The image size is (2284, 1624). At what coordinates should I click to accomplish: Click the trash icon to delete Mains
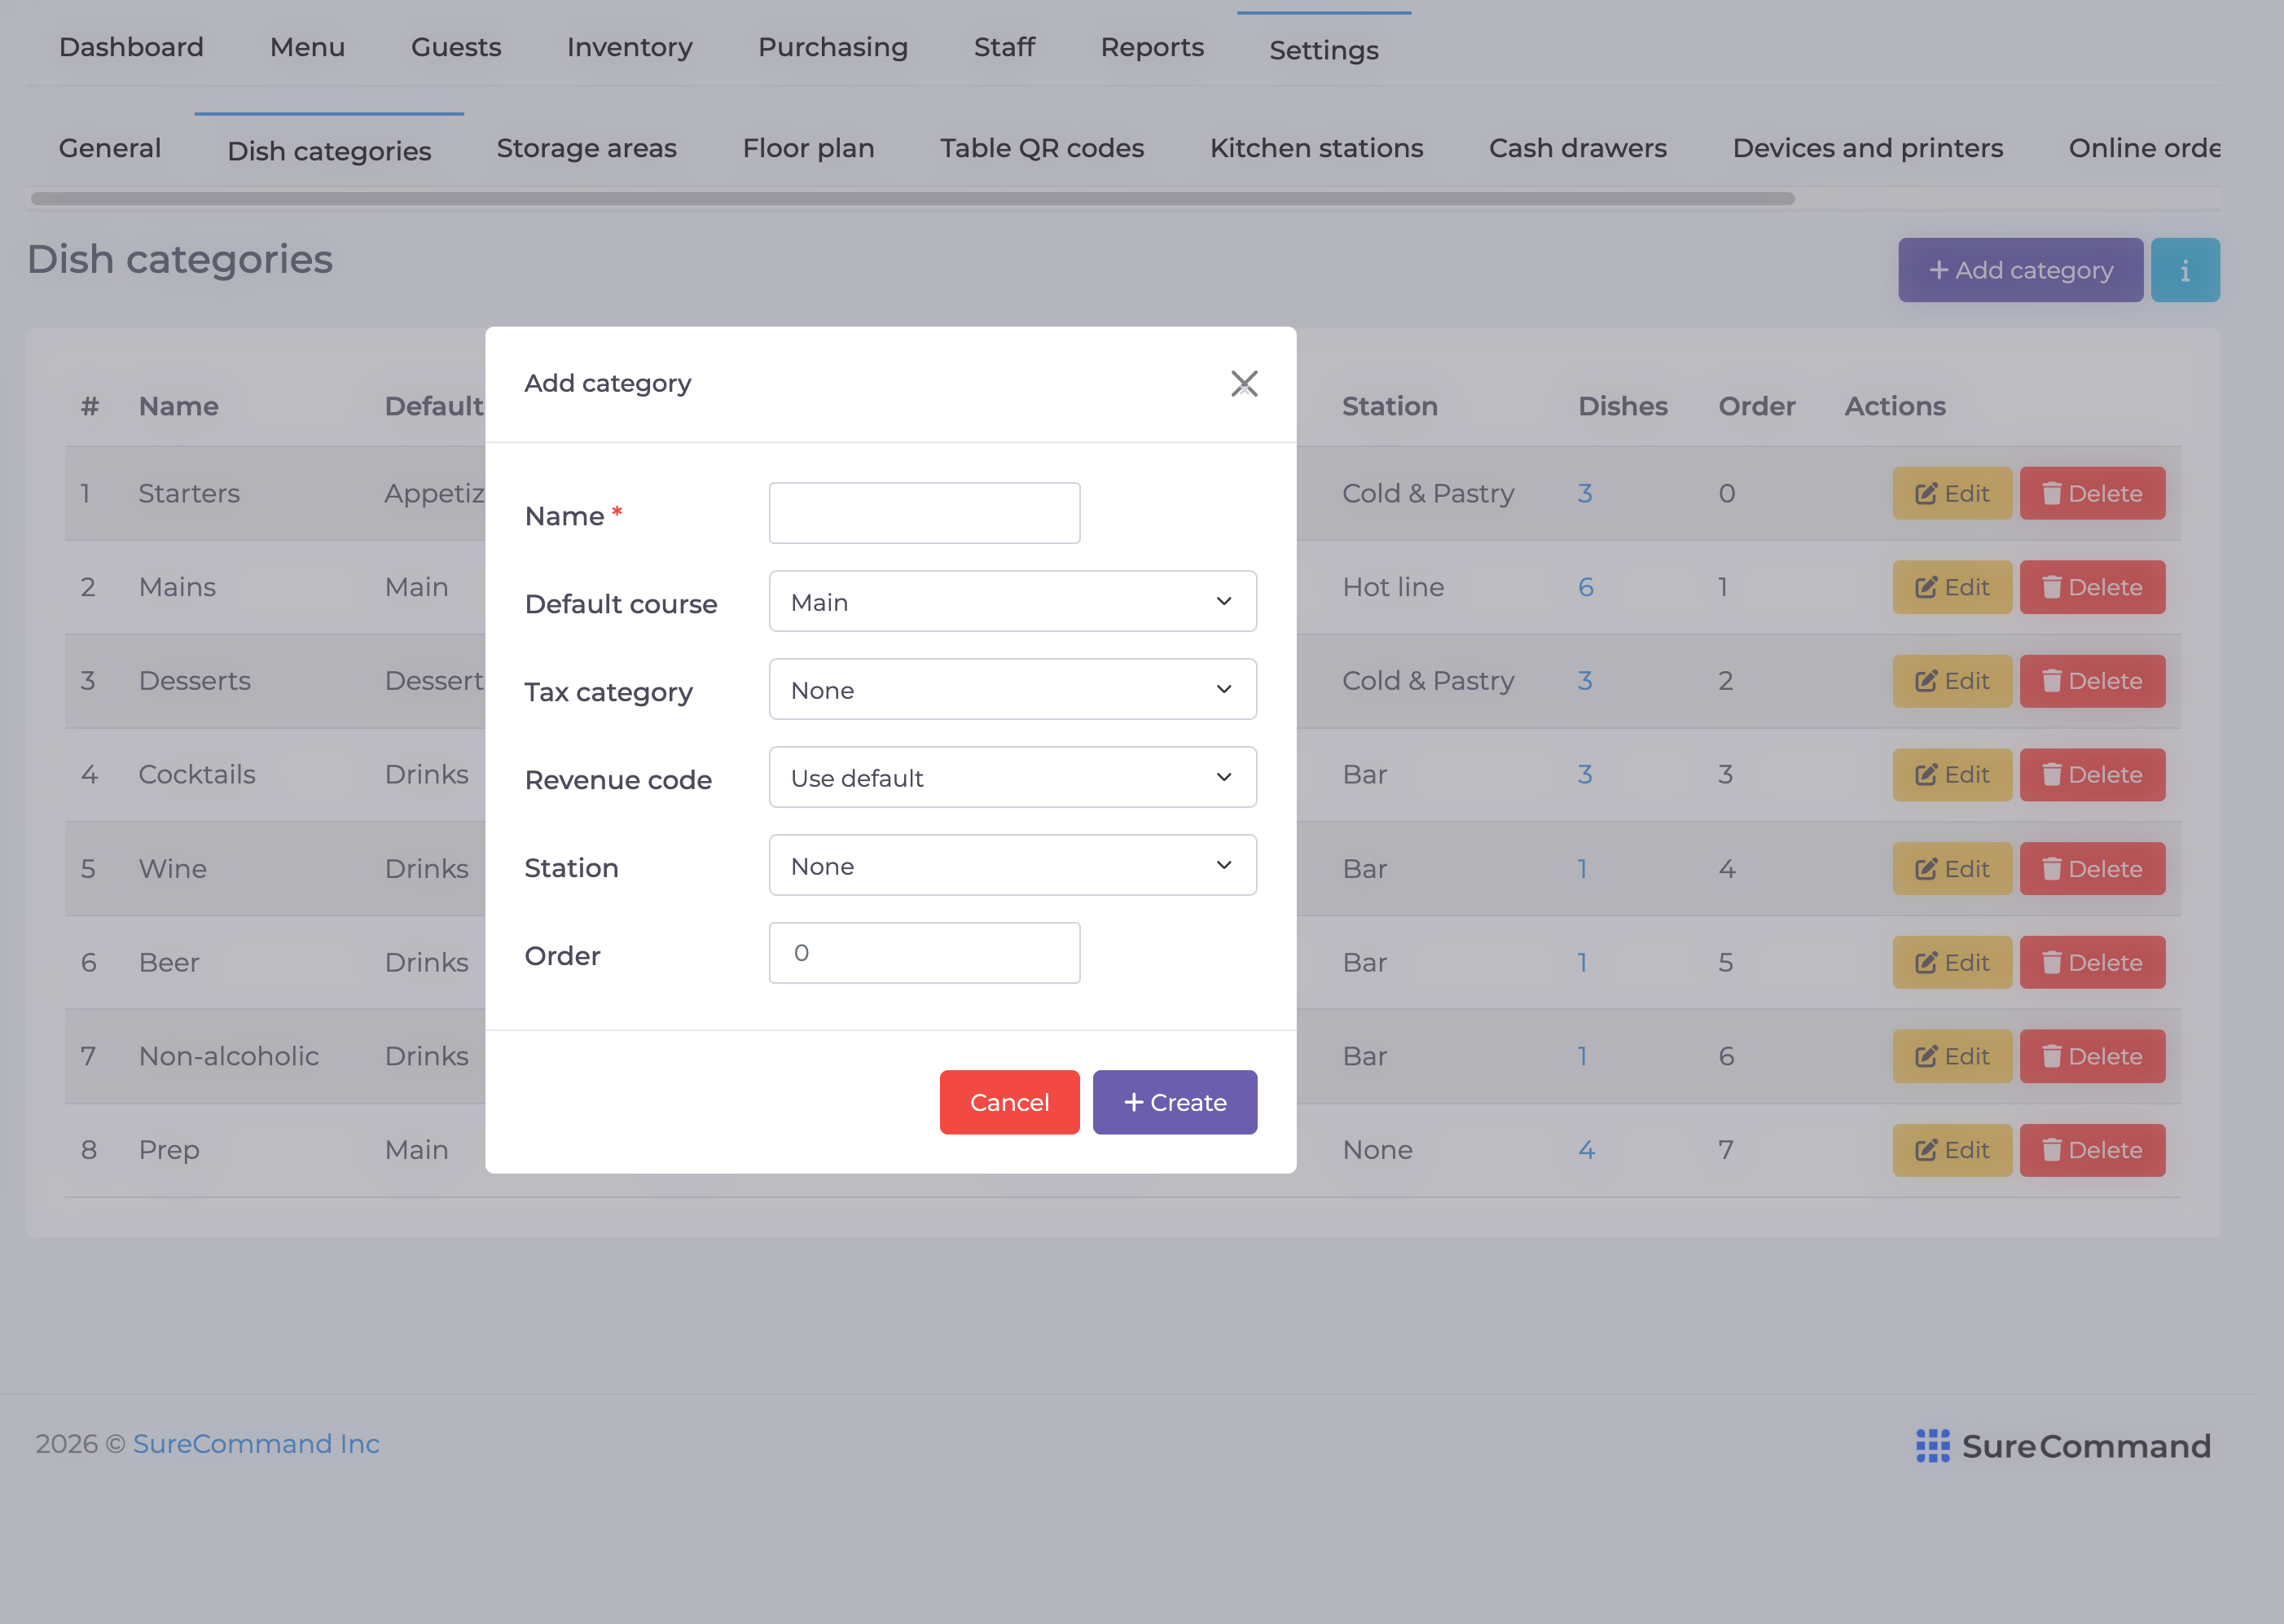[x=2051, y=587]
